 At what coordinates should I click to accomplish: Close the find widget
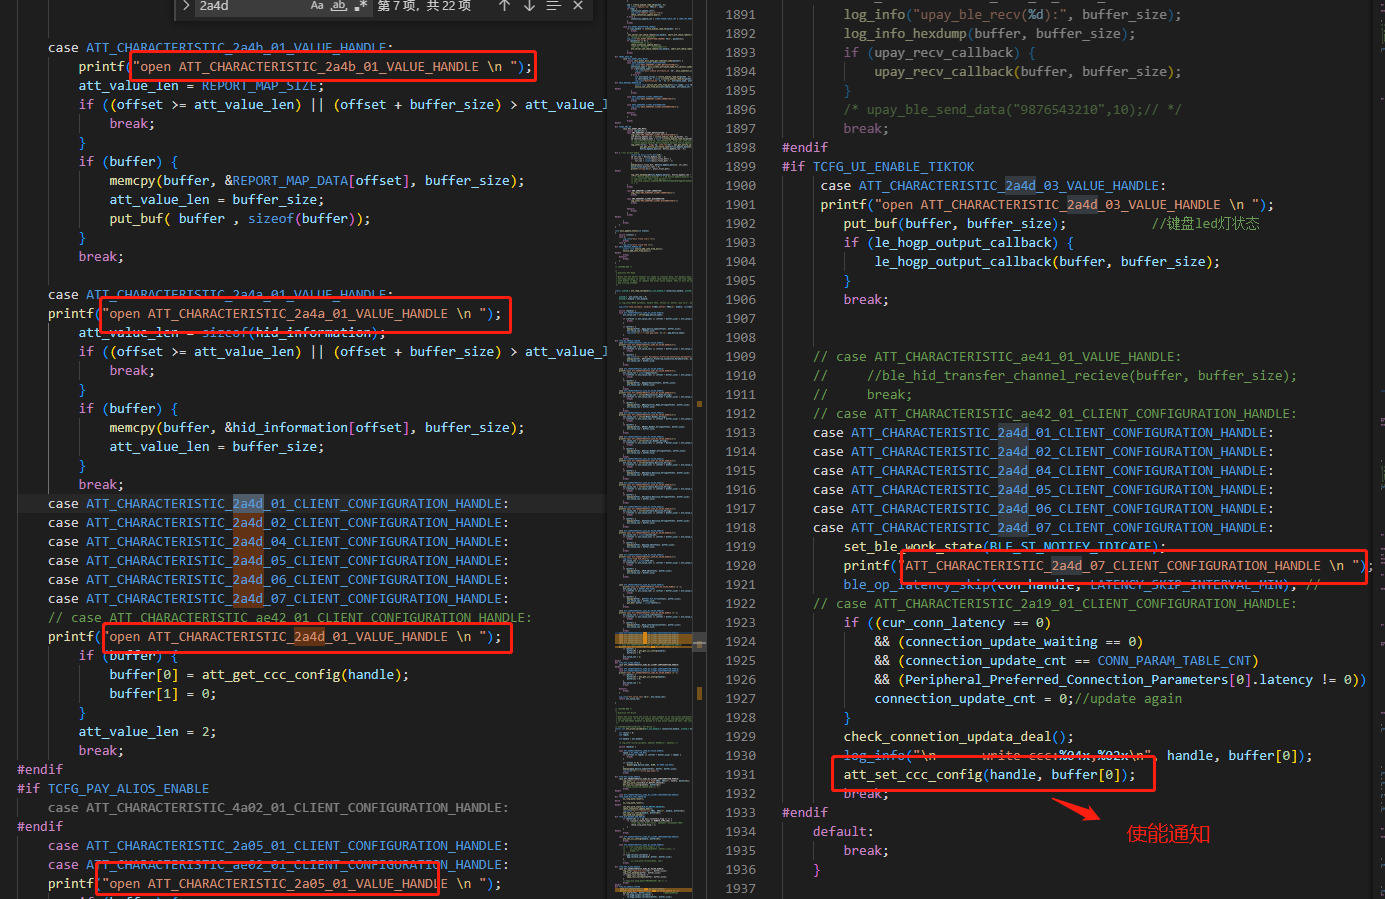pos(578,6)
